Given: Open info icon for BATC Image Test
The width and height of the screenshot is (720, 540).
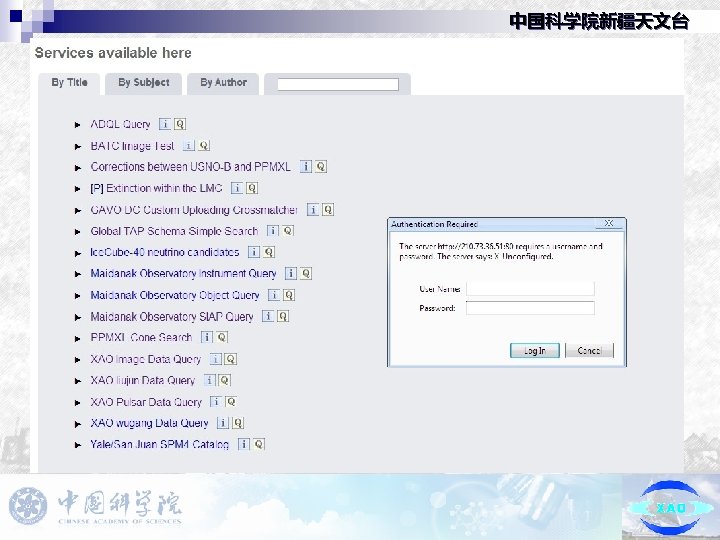Looking at the screenshot, I should [189, 146].
